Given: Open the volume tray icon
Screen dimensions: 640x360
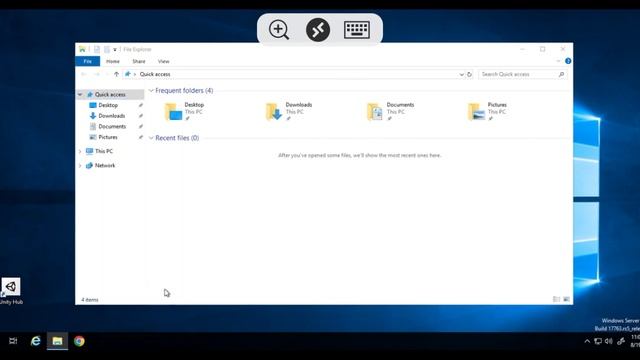Looking at the screenshot, I should [609, 341].
